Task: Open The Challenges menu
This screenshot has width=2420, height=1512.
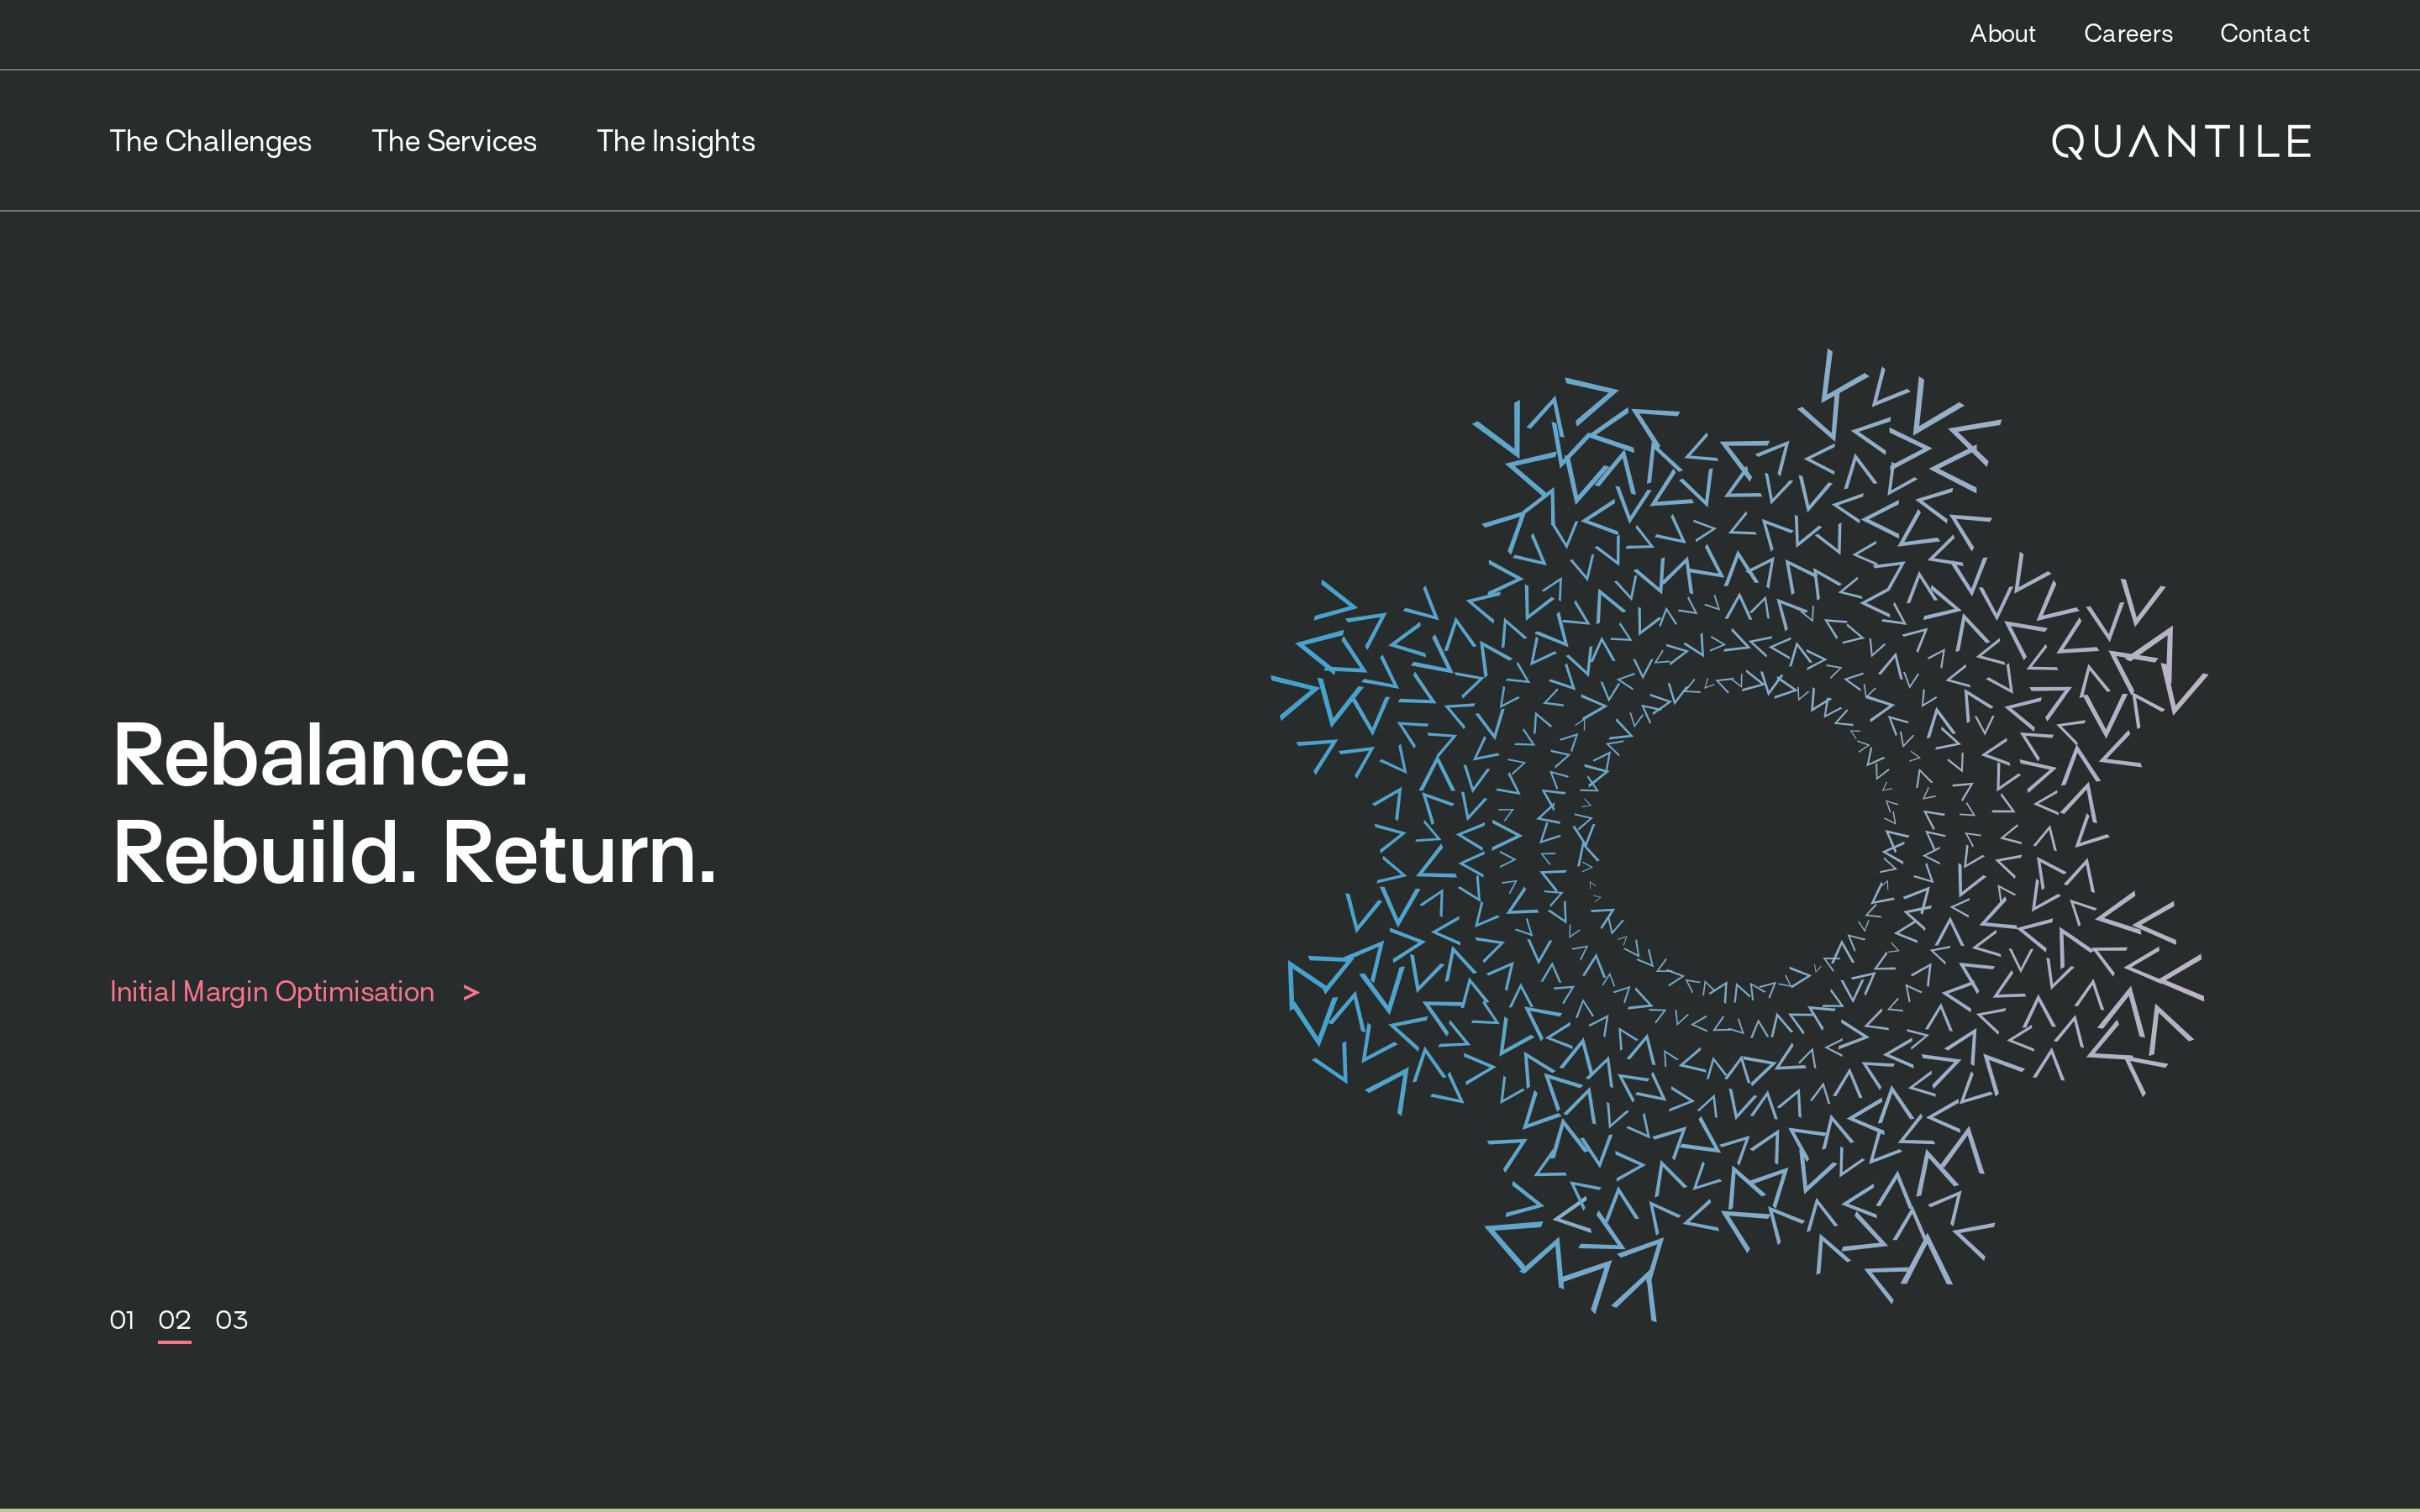Action: tap(210, 141)
